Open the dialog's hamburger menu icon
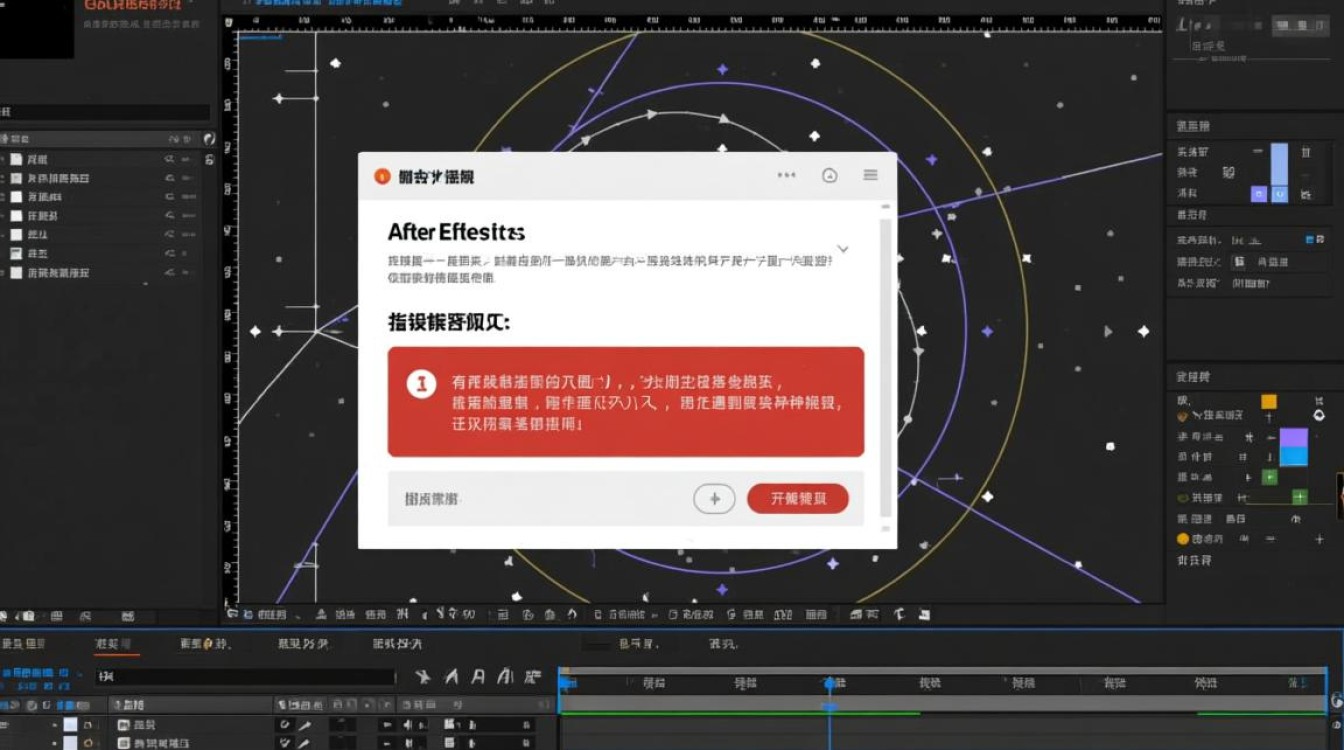This screenshot has height=750, width=1344. [869, 173]
